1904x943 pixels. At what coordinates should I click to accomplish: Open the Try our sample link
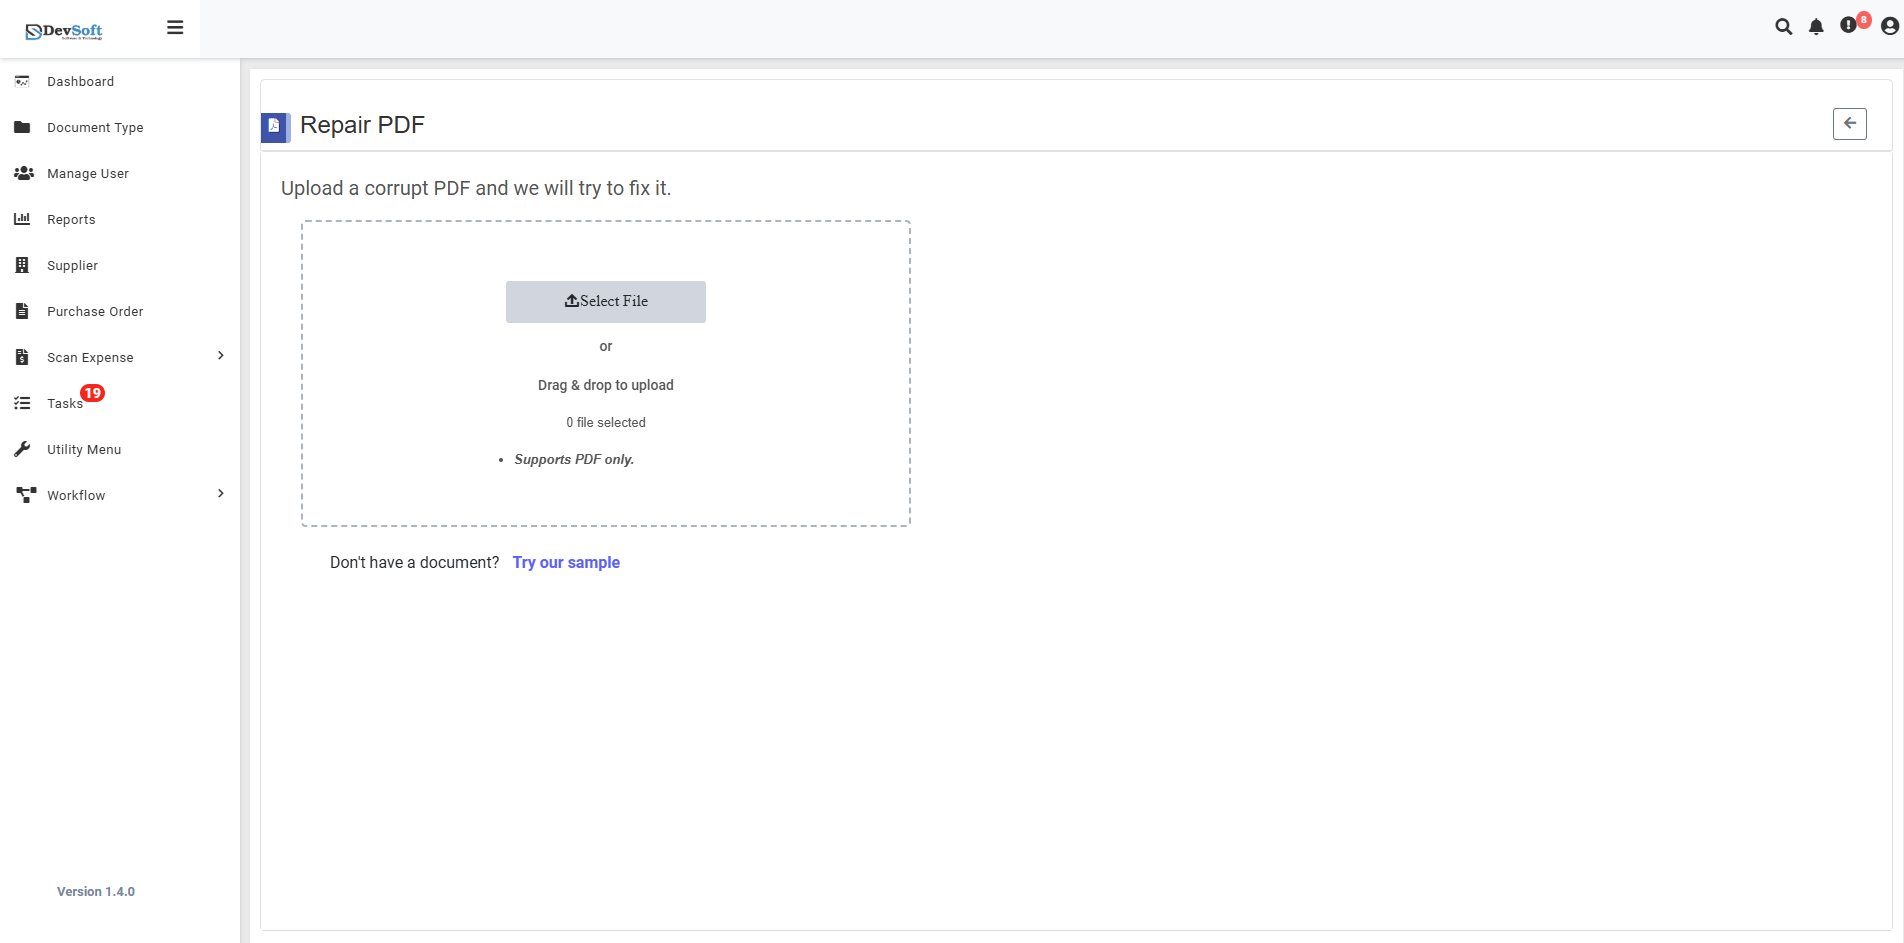[x=566, y=562]
